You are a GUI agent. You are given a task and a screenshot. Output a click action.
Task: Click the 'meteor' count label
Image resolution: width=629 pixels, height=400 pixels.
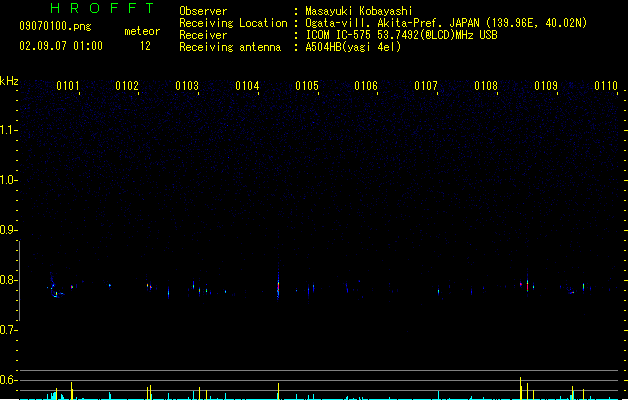point(142,31)
